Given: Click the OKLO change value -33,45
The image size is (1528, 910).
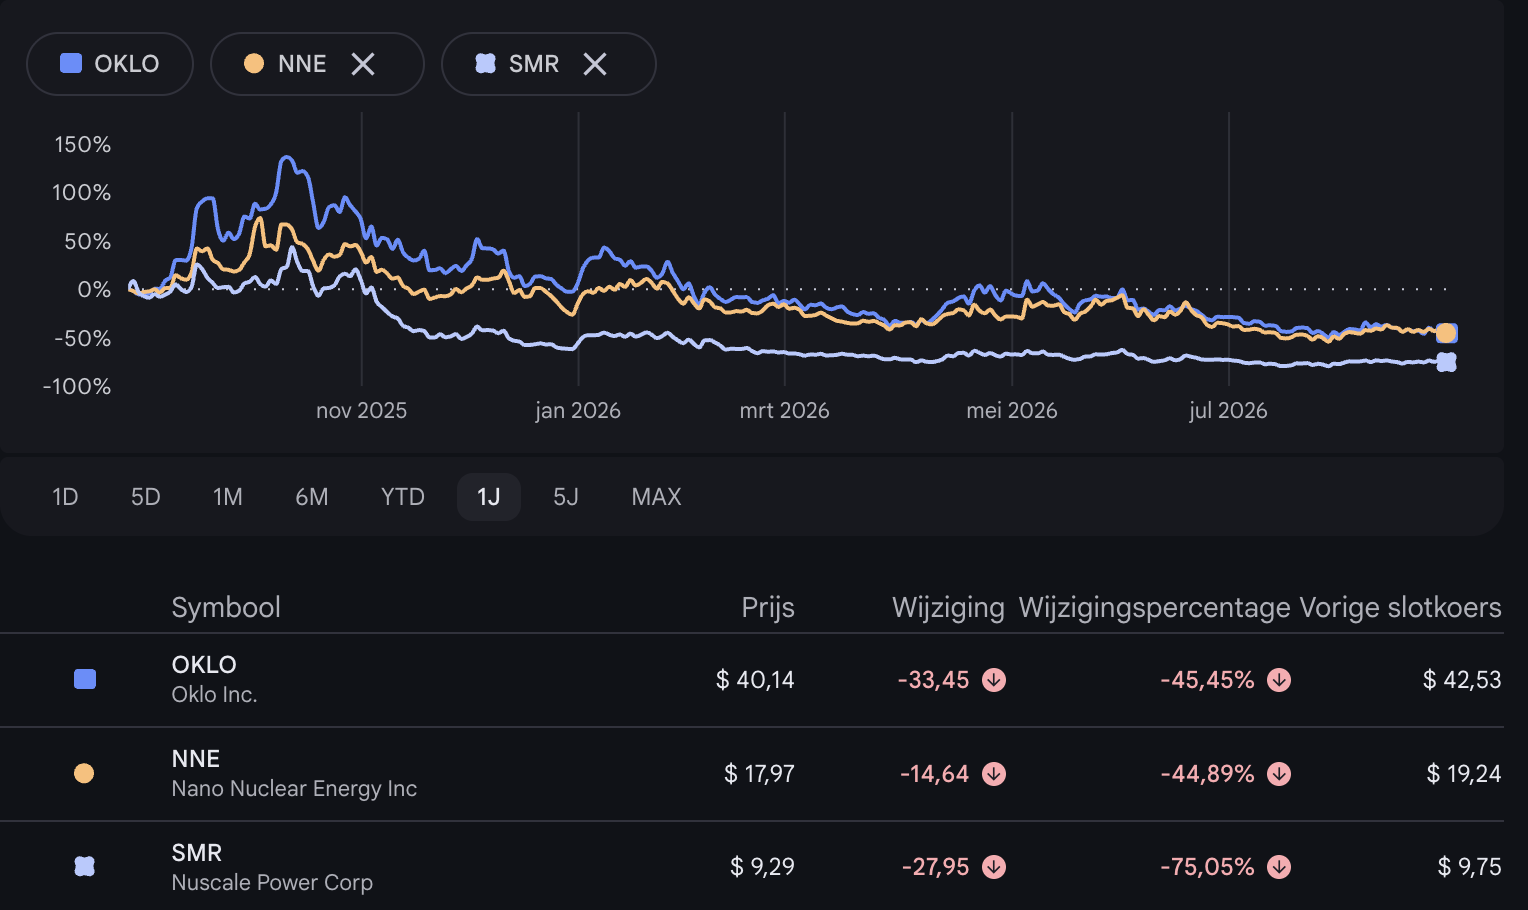Looking at the screenshot, I should click(933, 680).
